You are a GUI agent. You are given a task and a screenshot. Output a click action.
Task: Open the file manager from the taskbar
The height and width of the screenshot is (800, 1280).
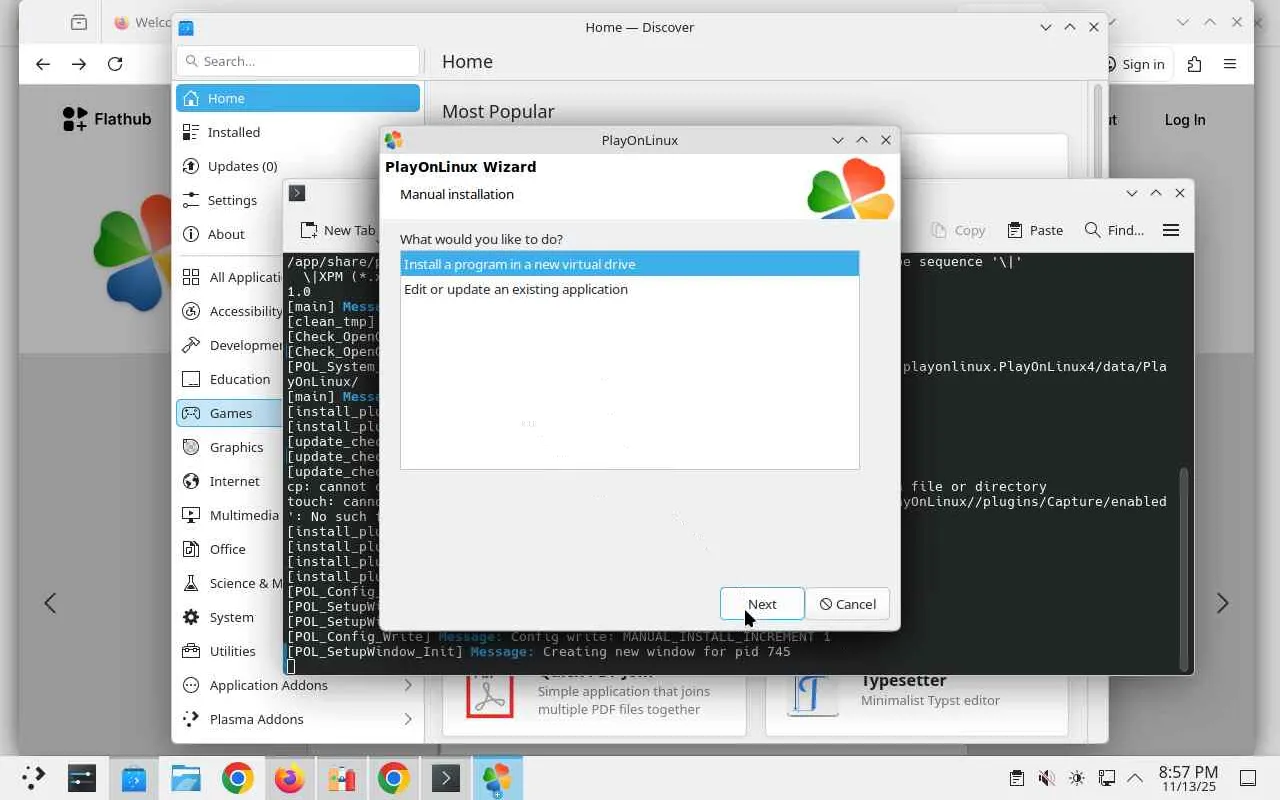pos(186,778)
